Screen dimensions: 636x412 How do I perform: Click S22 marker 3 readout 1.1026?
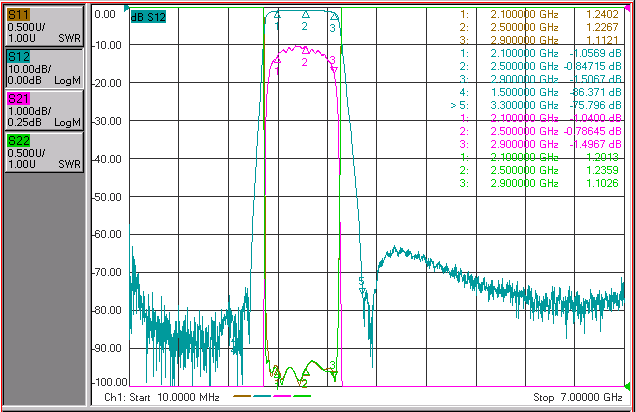tap(602, 183)
